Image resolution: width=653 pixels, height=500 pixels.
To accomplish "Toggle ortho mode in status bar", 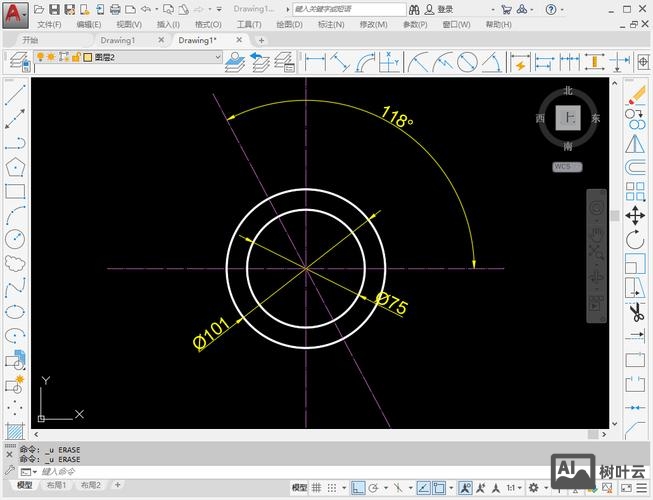I will [356, 487].
